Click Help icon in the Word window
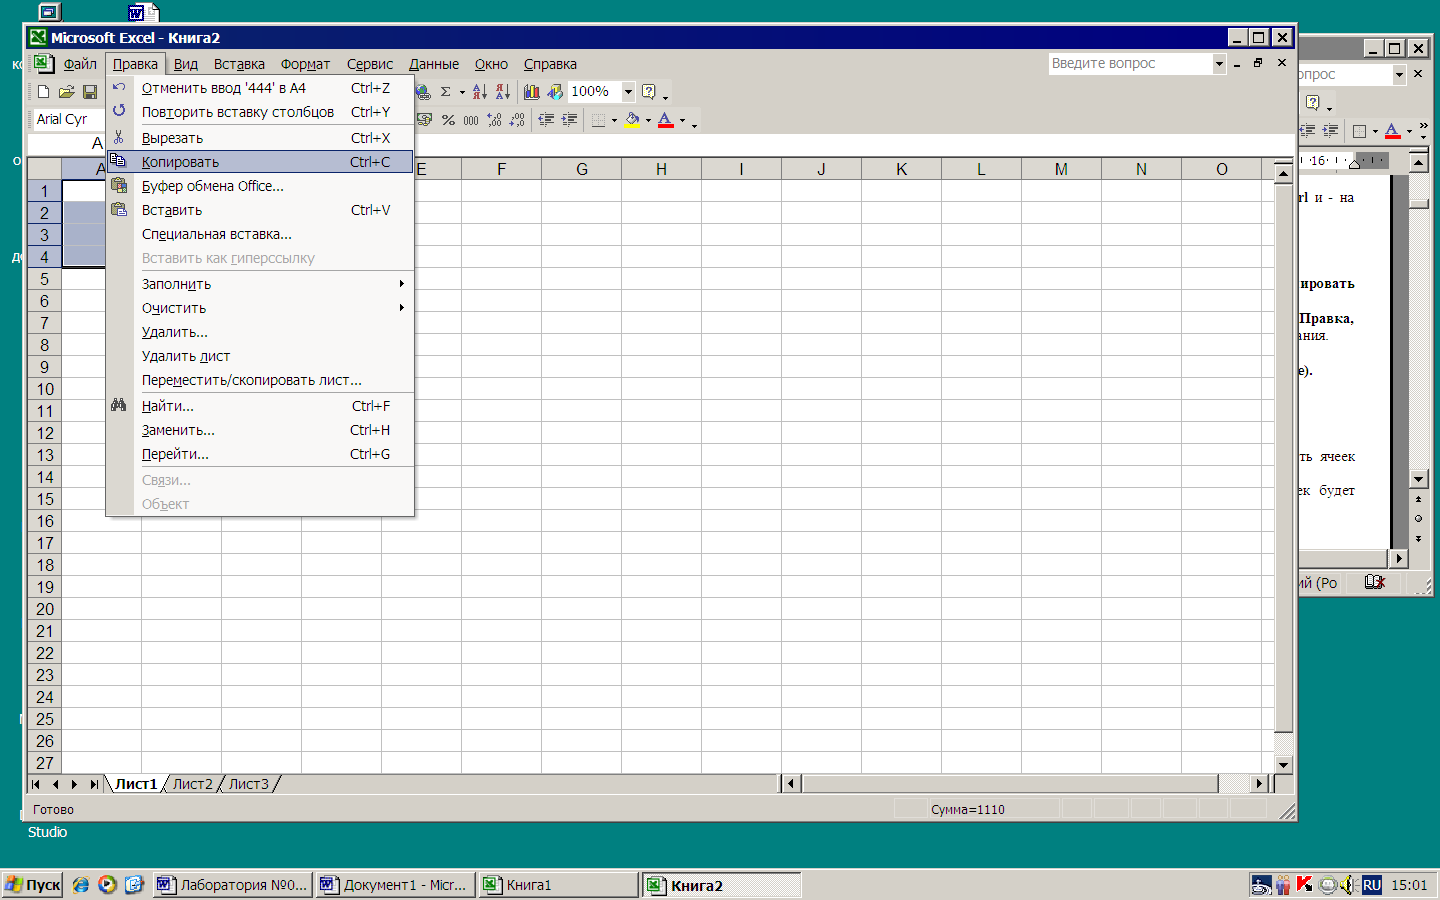1440x900 pixels. (1313, 102)
